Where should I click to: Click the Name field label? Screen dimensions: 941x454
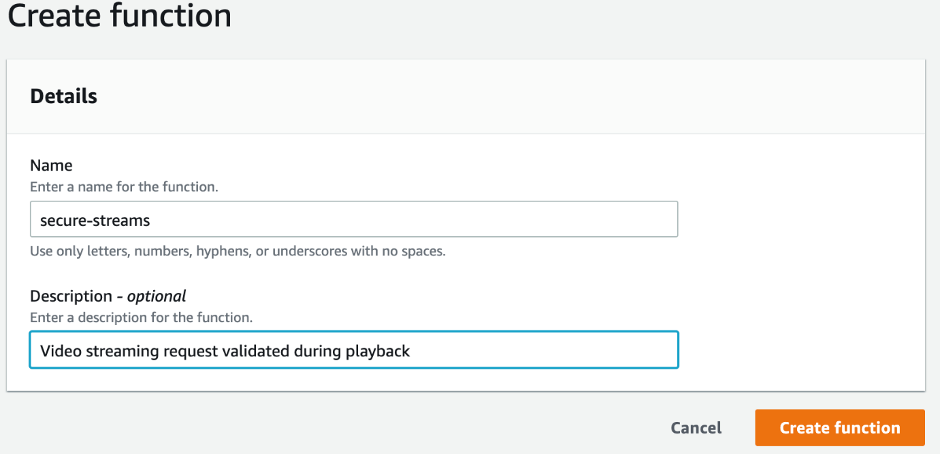click(52, 166)
